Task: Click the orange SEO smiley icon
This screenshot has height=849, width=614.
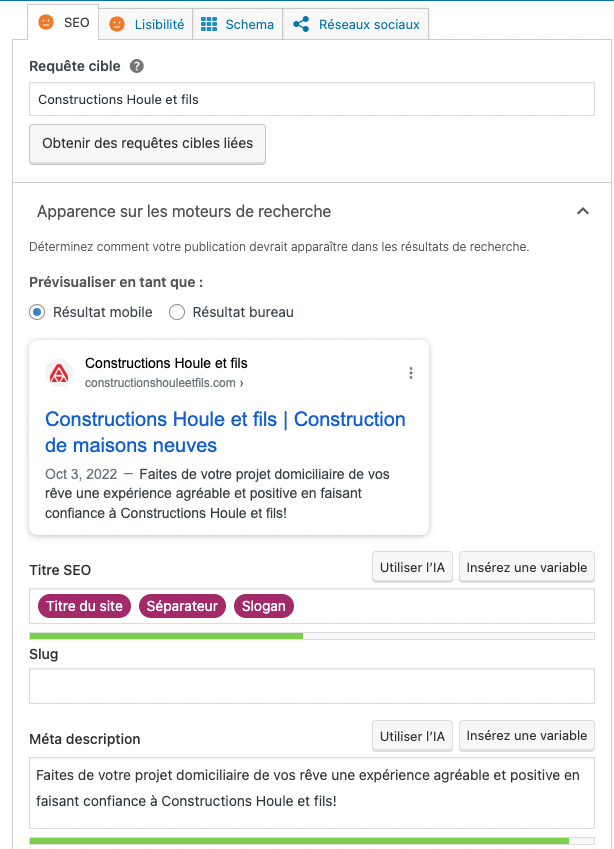Action: [x=46, y=23]
